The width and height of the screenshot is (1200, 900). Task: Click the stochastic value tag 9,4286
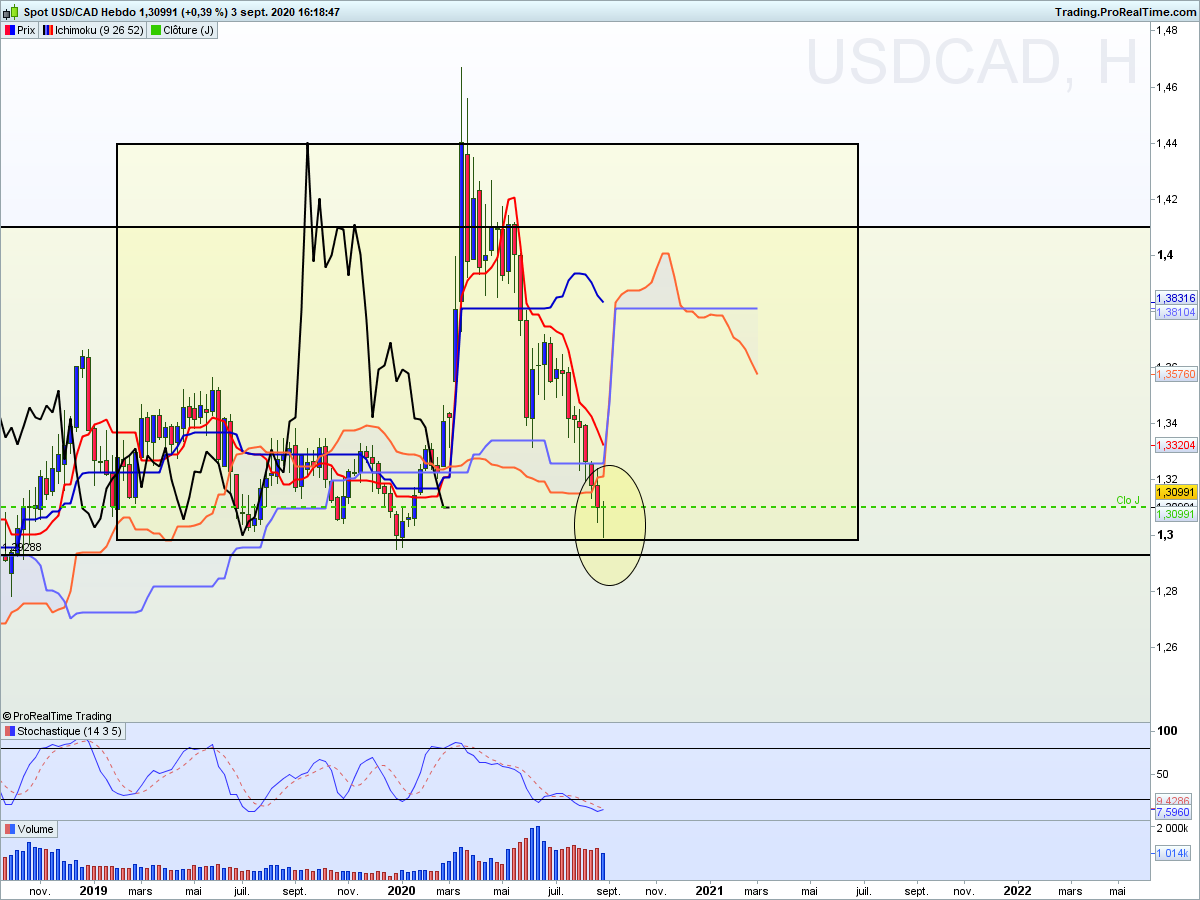(x=1171, y=801)
